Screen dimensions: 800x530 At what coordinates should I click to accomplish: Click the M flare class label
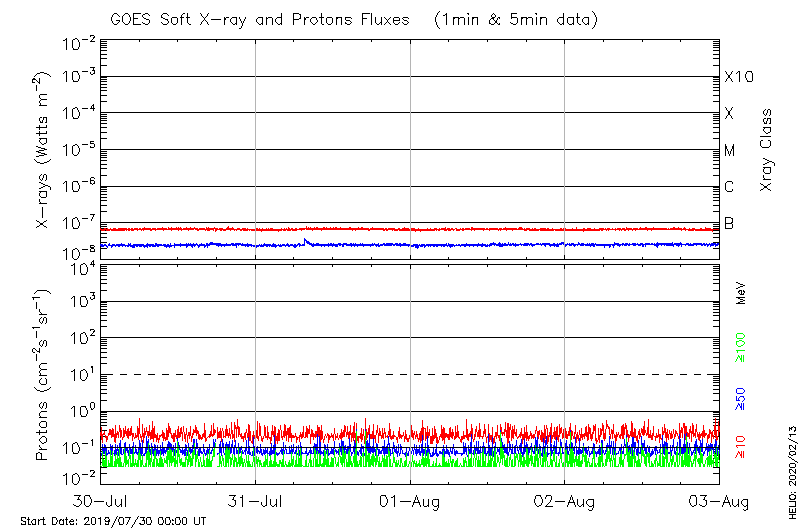tap(730, 151)
